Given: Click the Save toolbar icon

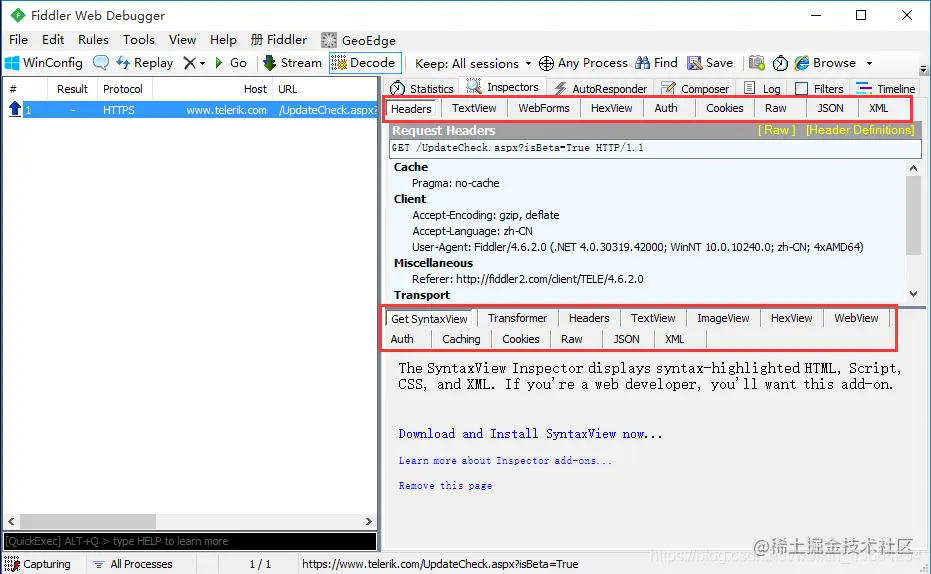Looking at the screenshot, I should click(694, 63).
